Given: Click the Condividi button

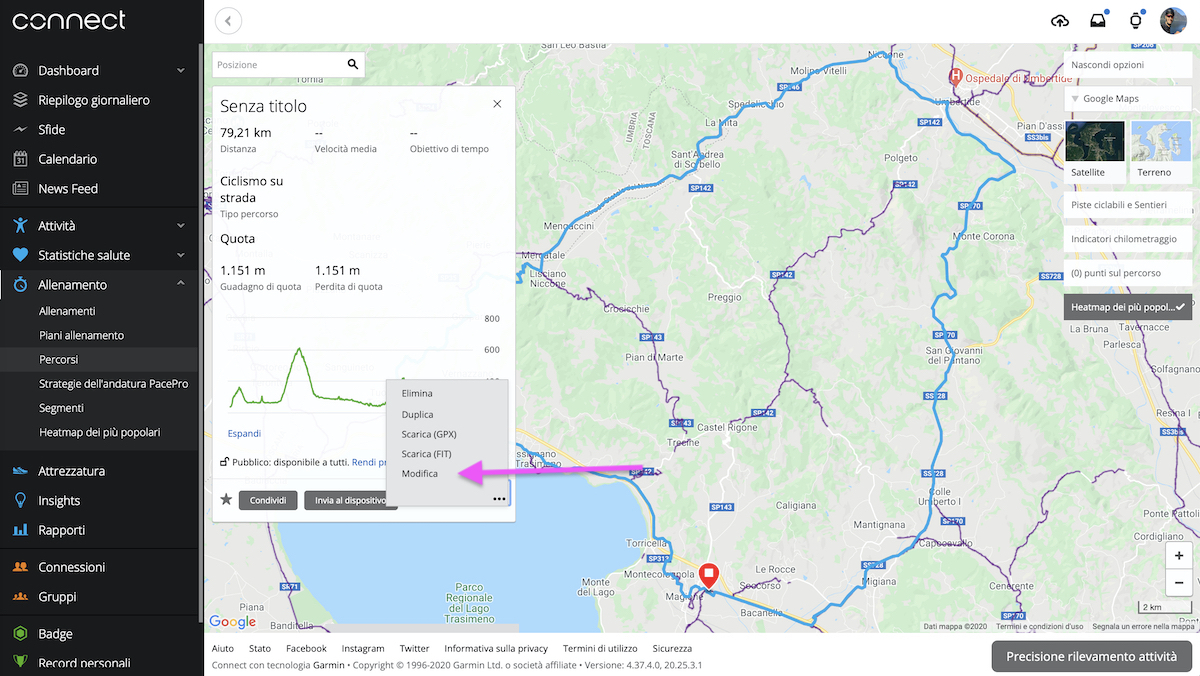Looking at the screenshot, I should pos(268,499).
